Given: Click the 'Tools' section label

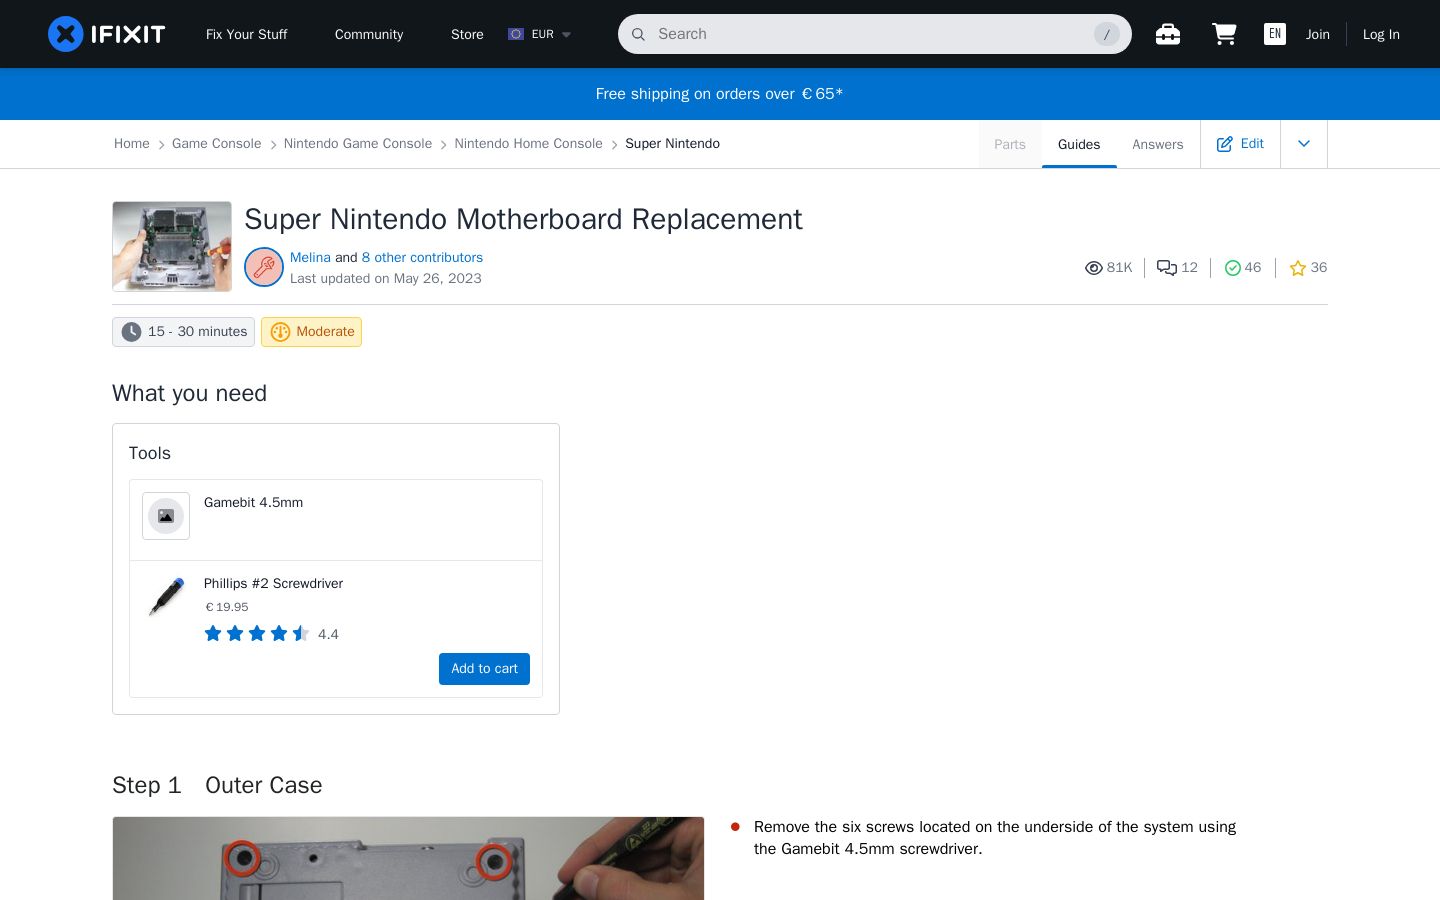Looking at the screenshot, I should click(x=150, y=453).
